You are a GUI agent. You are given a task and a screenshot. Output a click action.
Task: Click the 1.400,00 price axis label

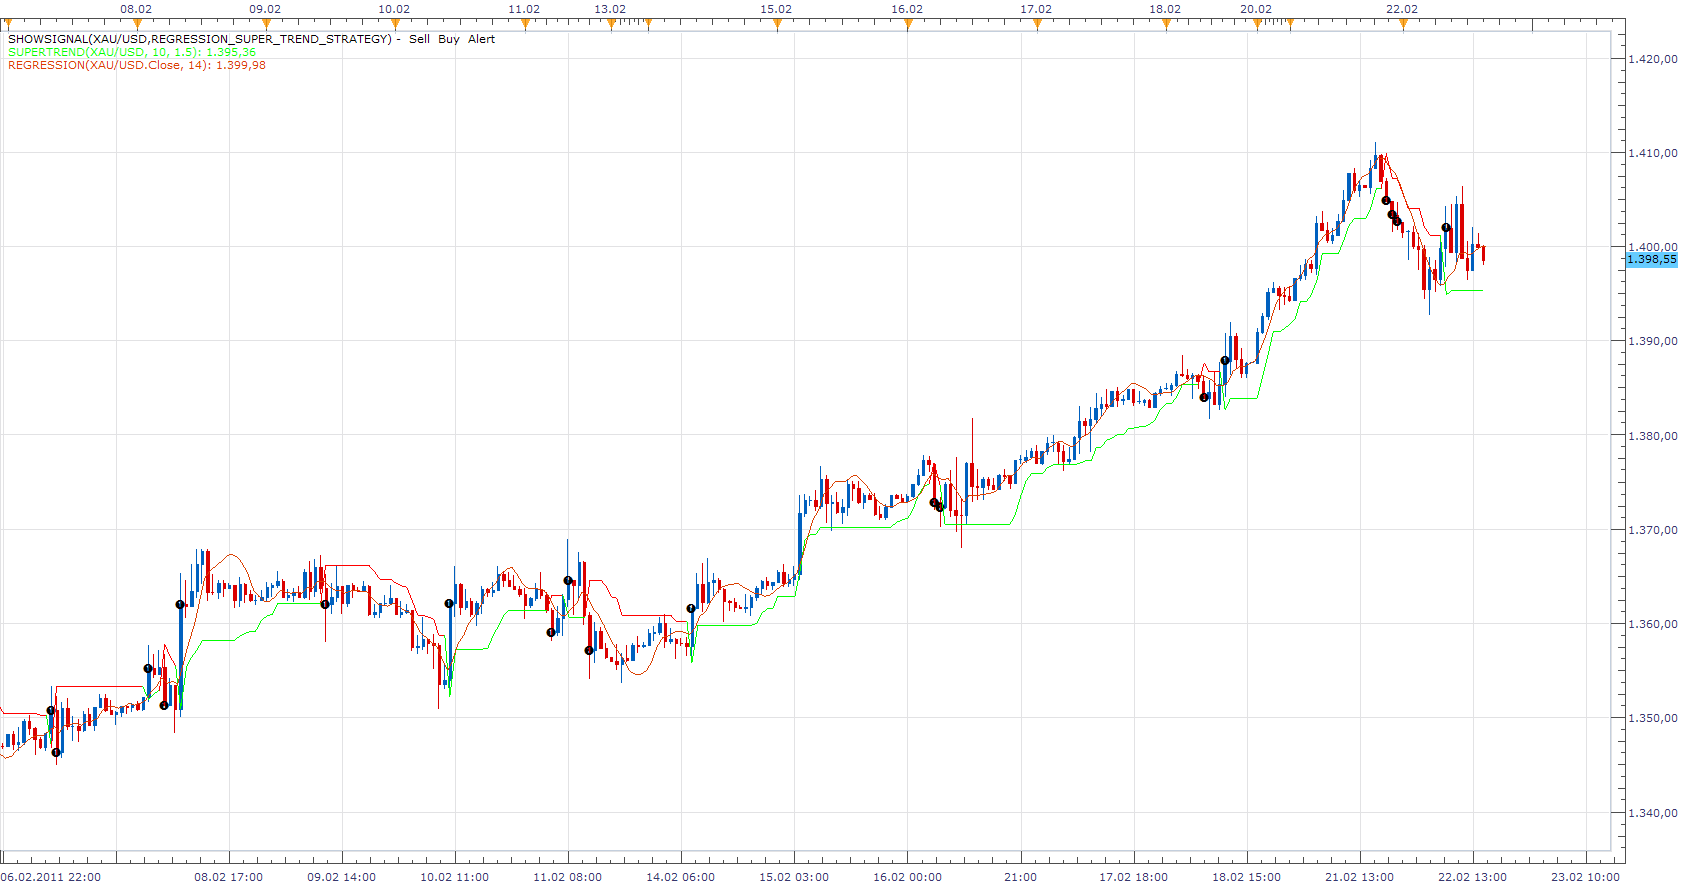coord(1653,247)
